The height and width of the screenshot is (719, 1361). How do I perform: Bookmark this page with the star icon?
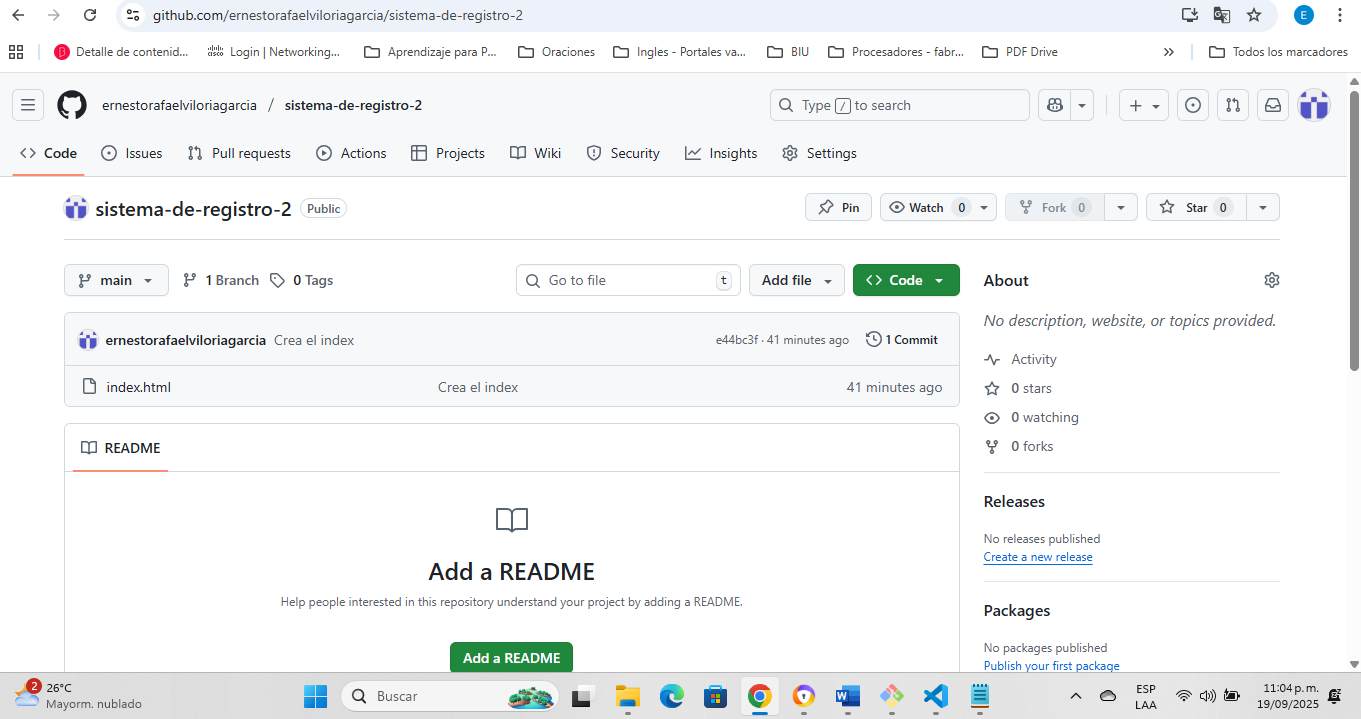pyautogui.click(x=1254, y=15)
